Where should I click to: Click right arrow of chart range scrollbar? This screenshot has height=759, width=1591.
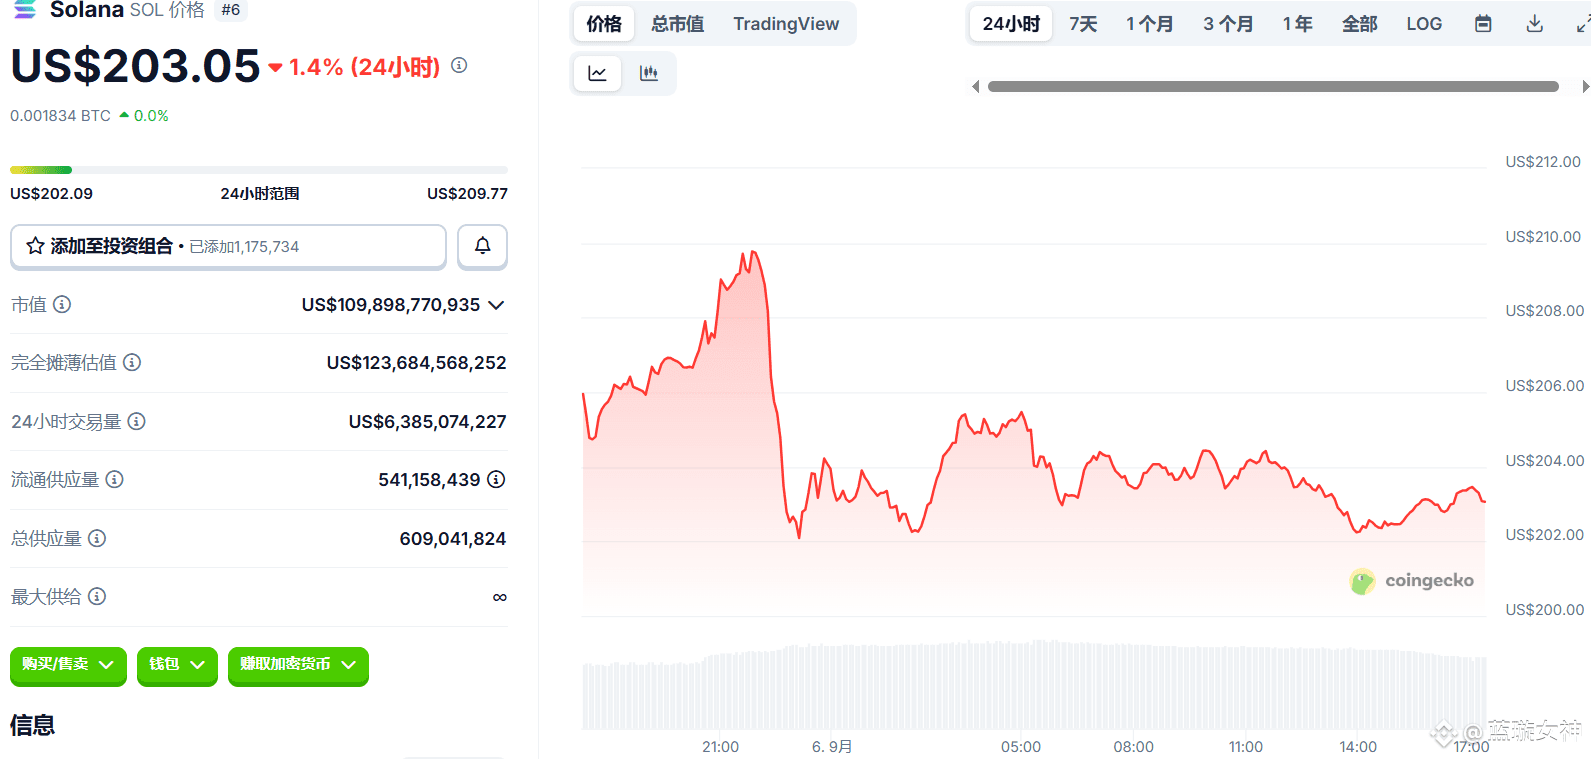pos(1585,87)
